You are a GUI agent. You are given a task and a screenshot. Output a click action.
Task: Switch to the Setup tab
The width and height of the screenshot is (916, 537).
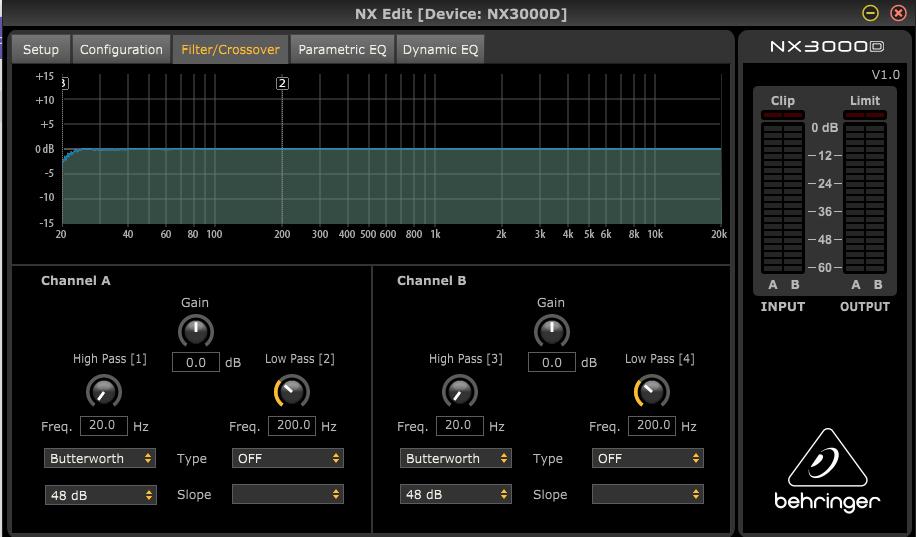41,49
